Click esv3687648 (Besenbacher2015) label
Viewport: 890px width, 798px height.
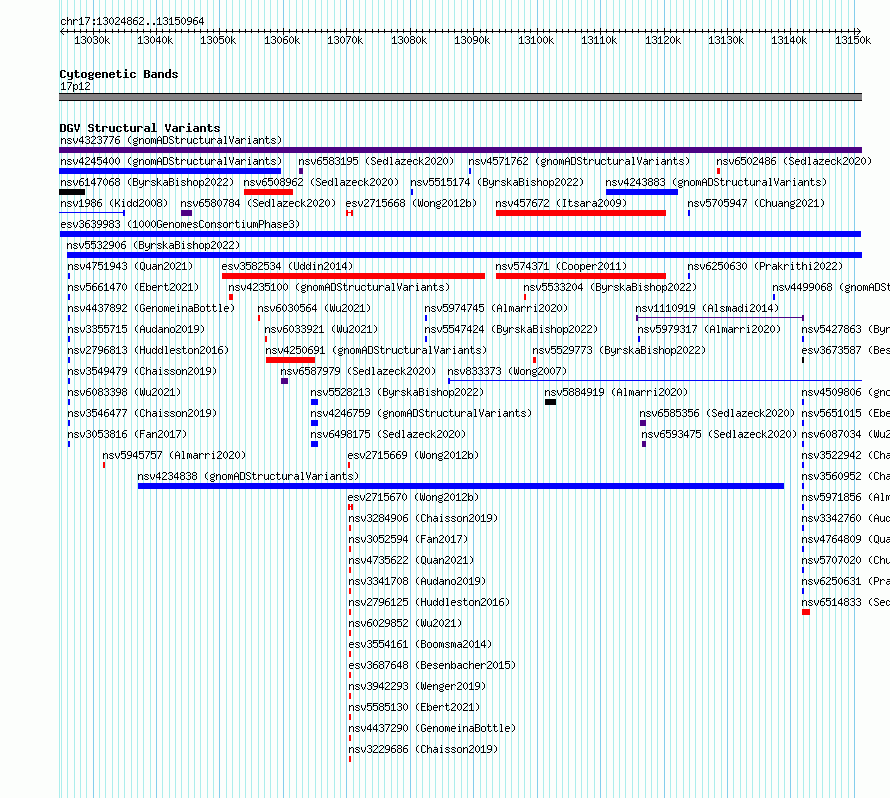click(x=432, y=665)
